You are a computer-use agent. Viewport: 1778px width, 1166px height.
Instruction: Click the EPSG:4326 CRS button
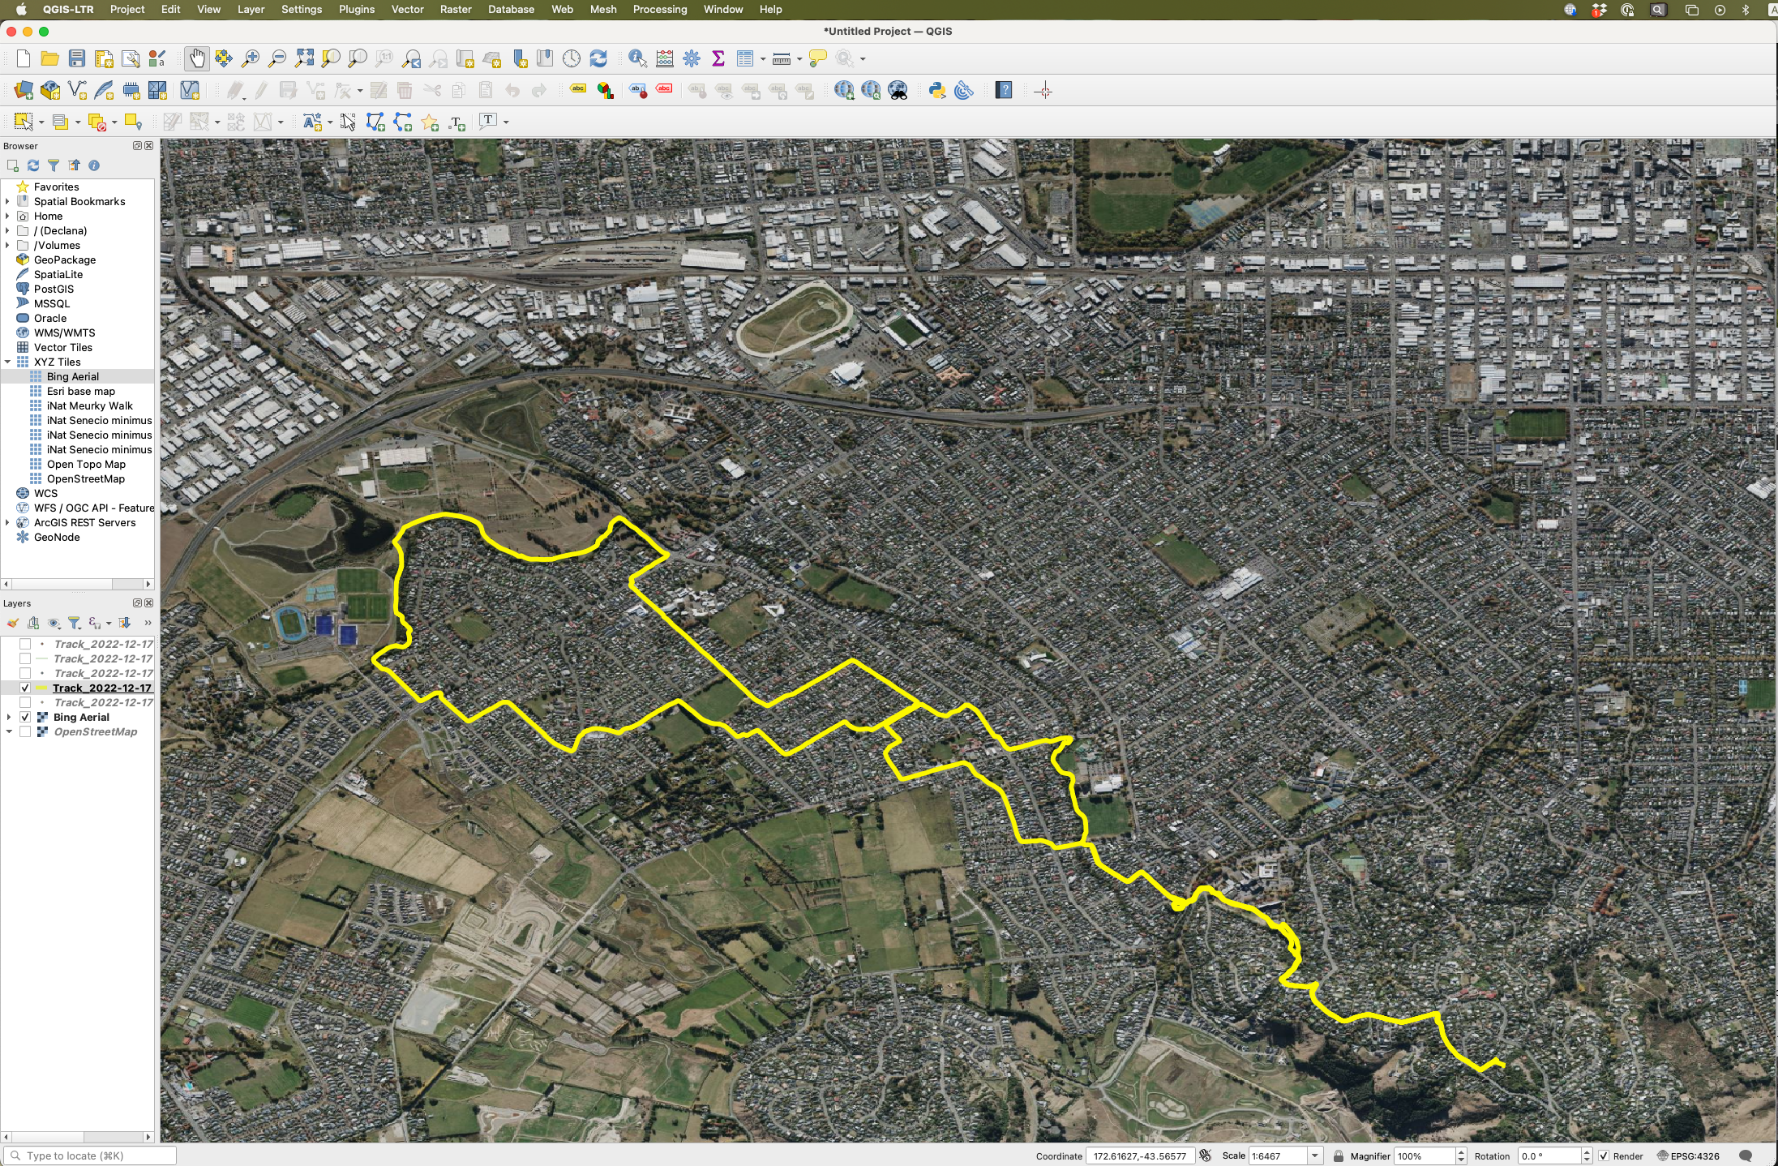pyautogui.click(x=1688, y=1156)
